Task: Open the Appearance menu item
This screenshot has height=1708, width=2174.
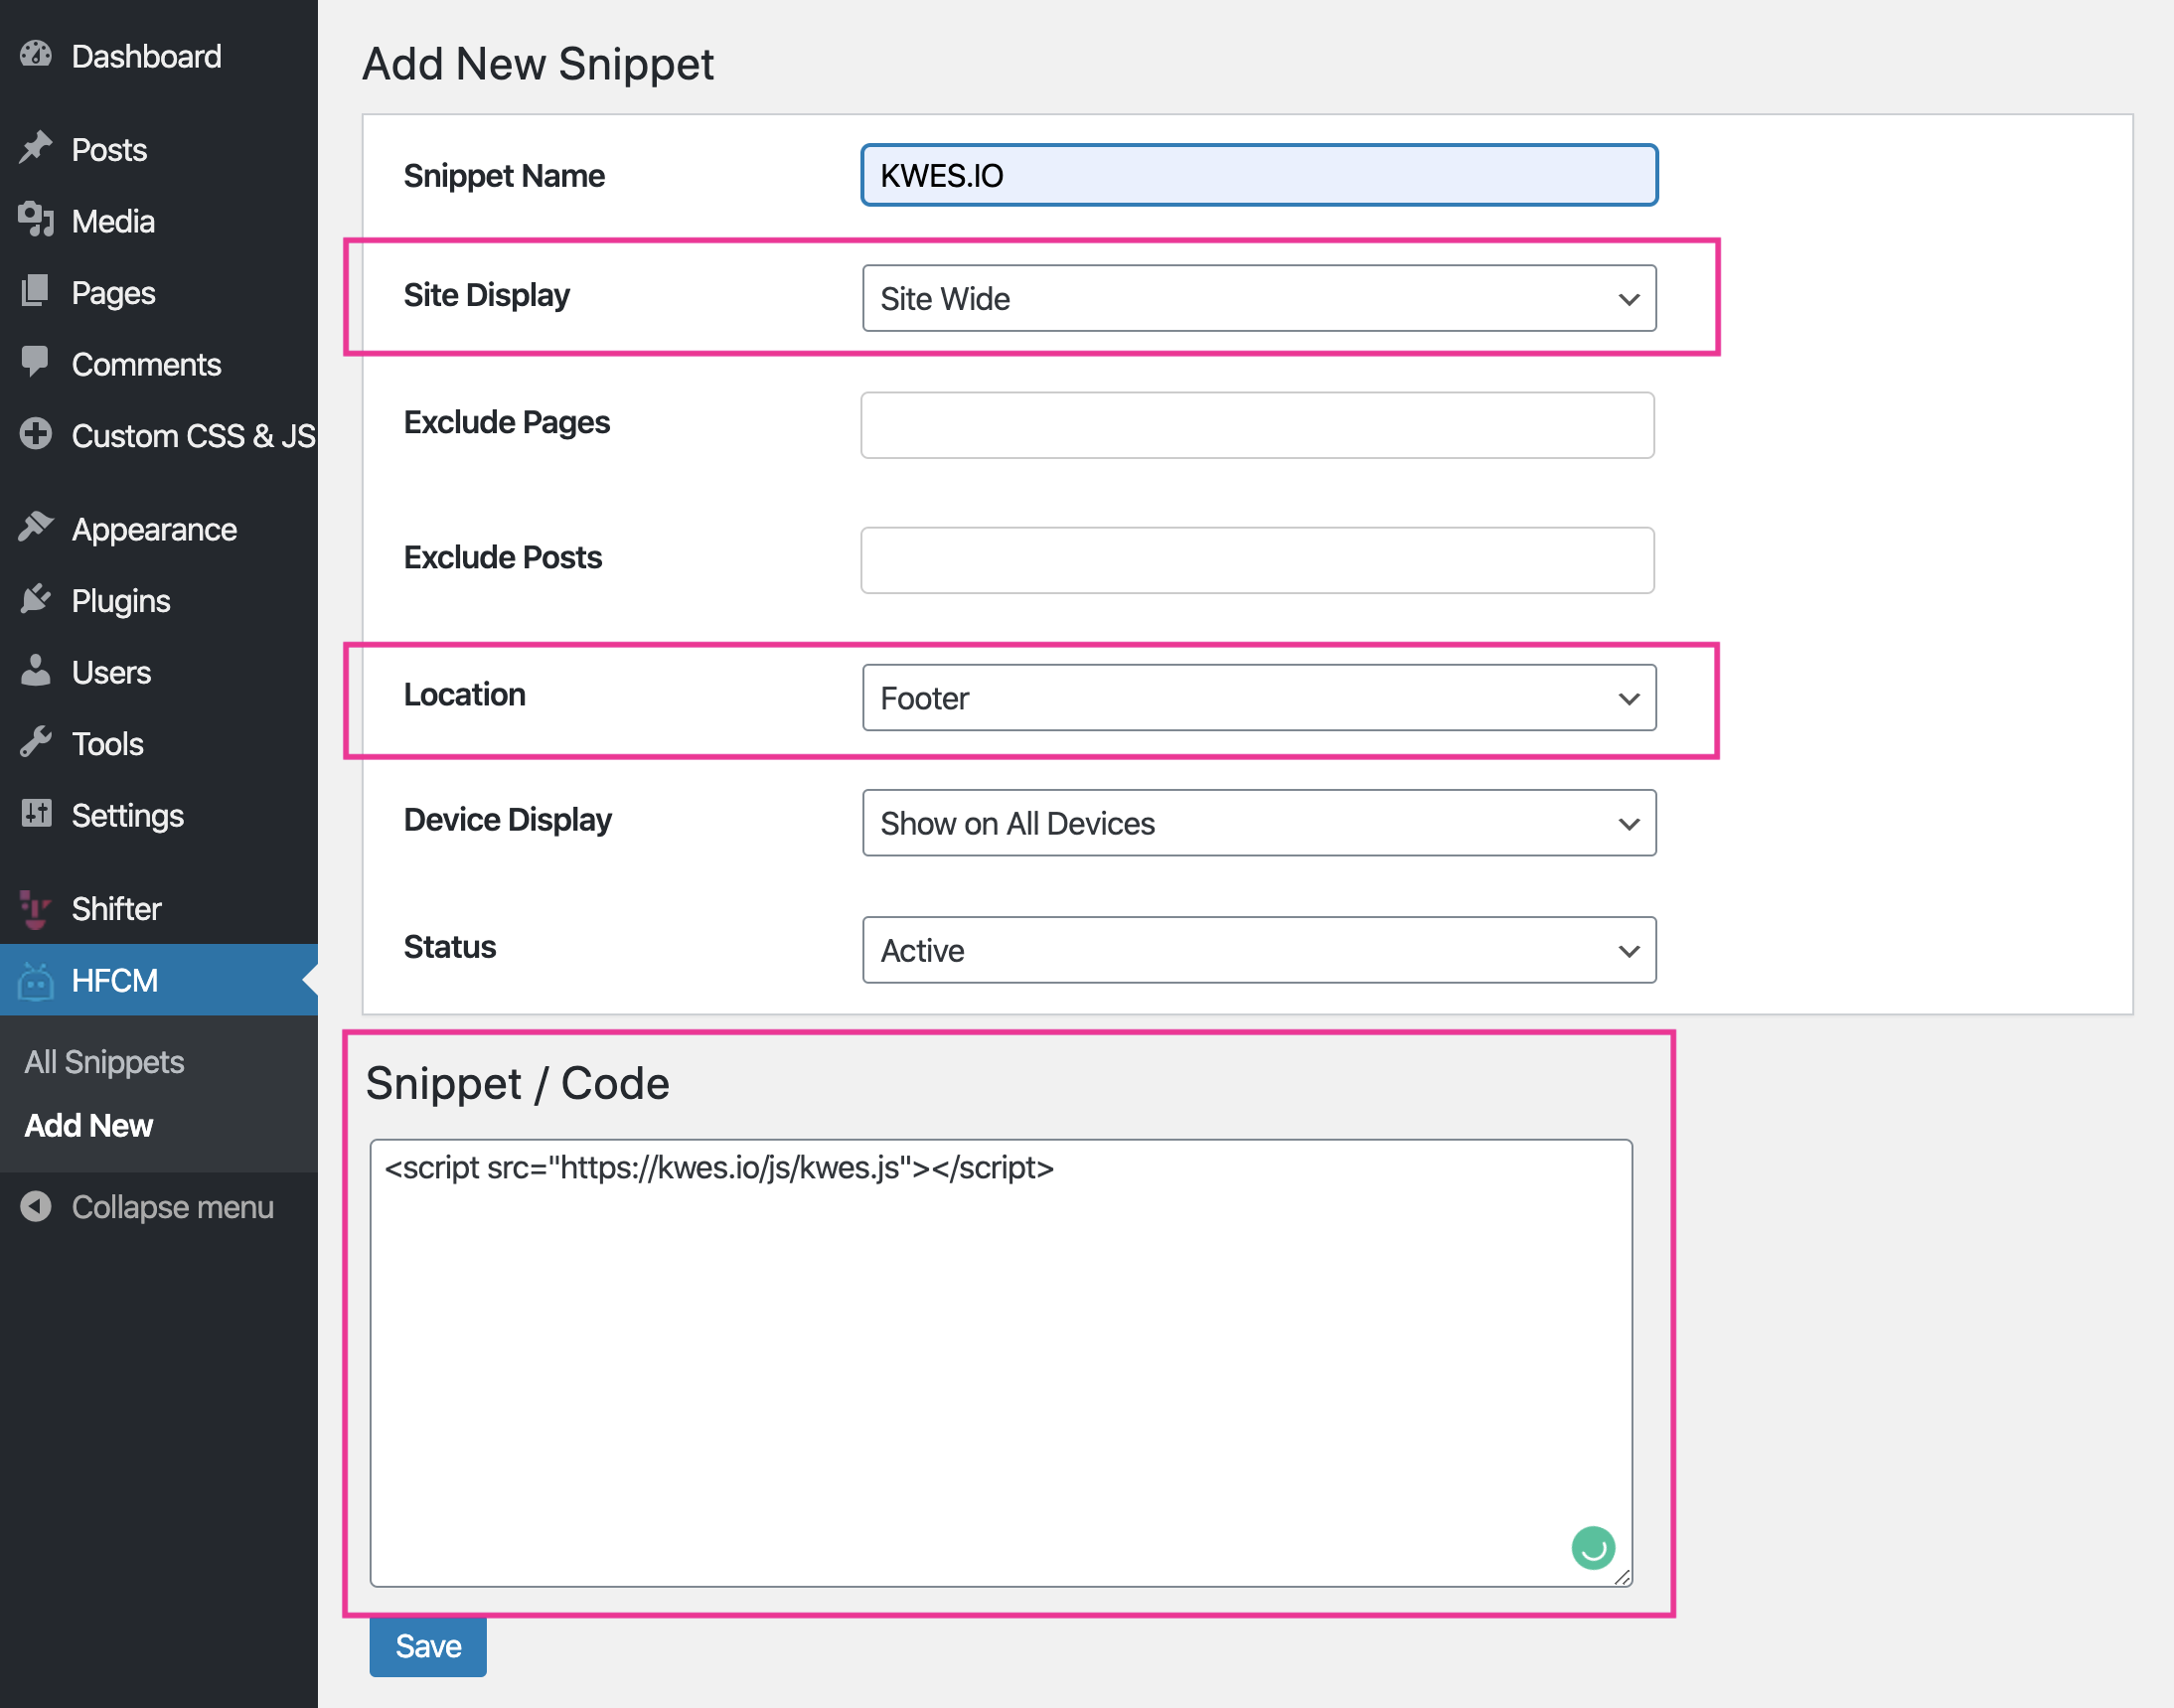Action: click(159, 529)
